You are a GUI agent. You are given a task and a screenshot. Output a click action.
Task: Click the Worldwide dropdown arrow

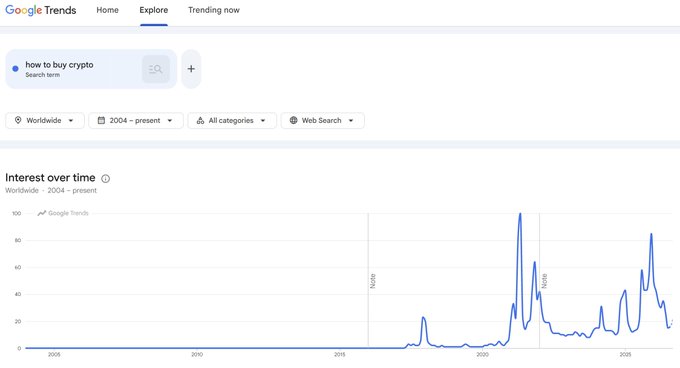pyautogui.click(x=71, y=120)
